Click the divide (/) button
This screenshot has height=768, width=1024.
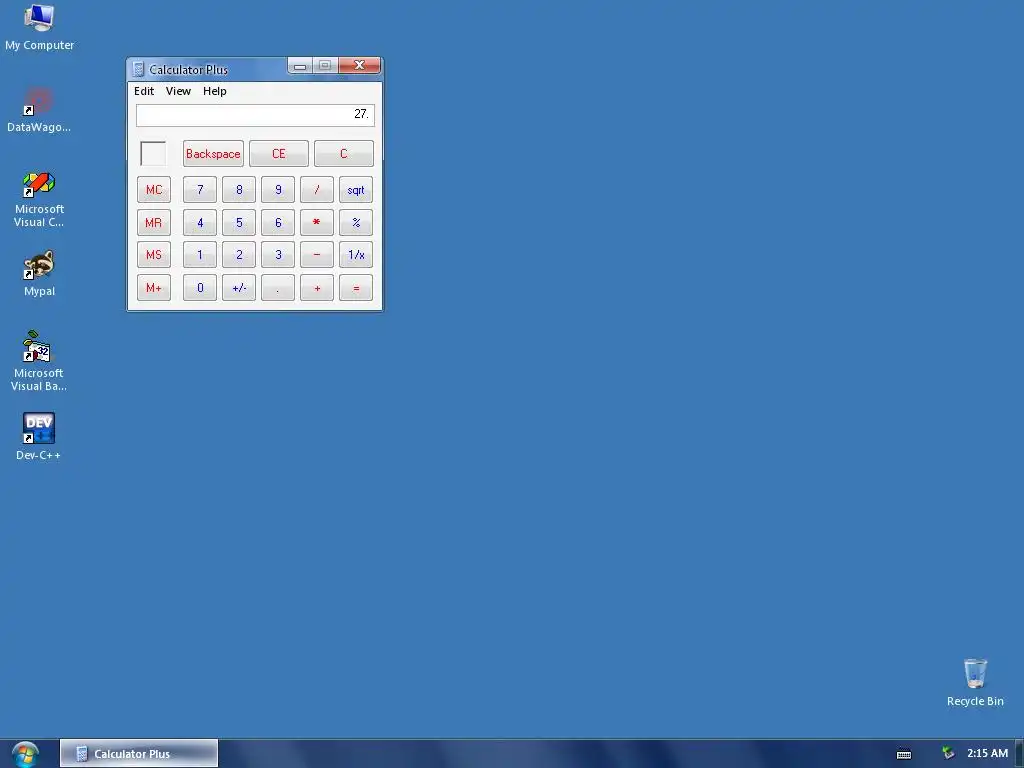pyautogui.click(x=317, y=190)
